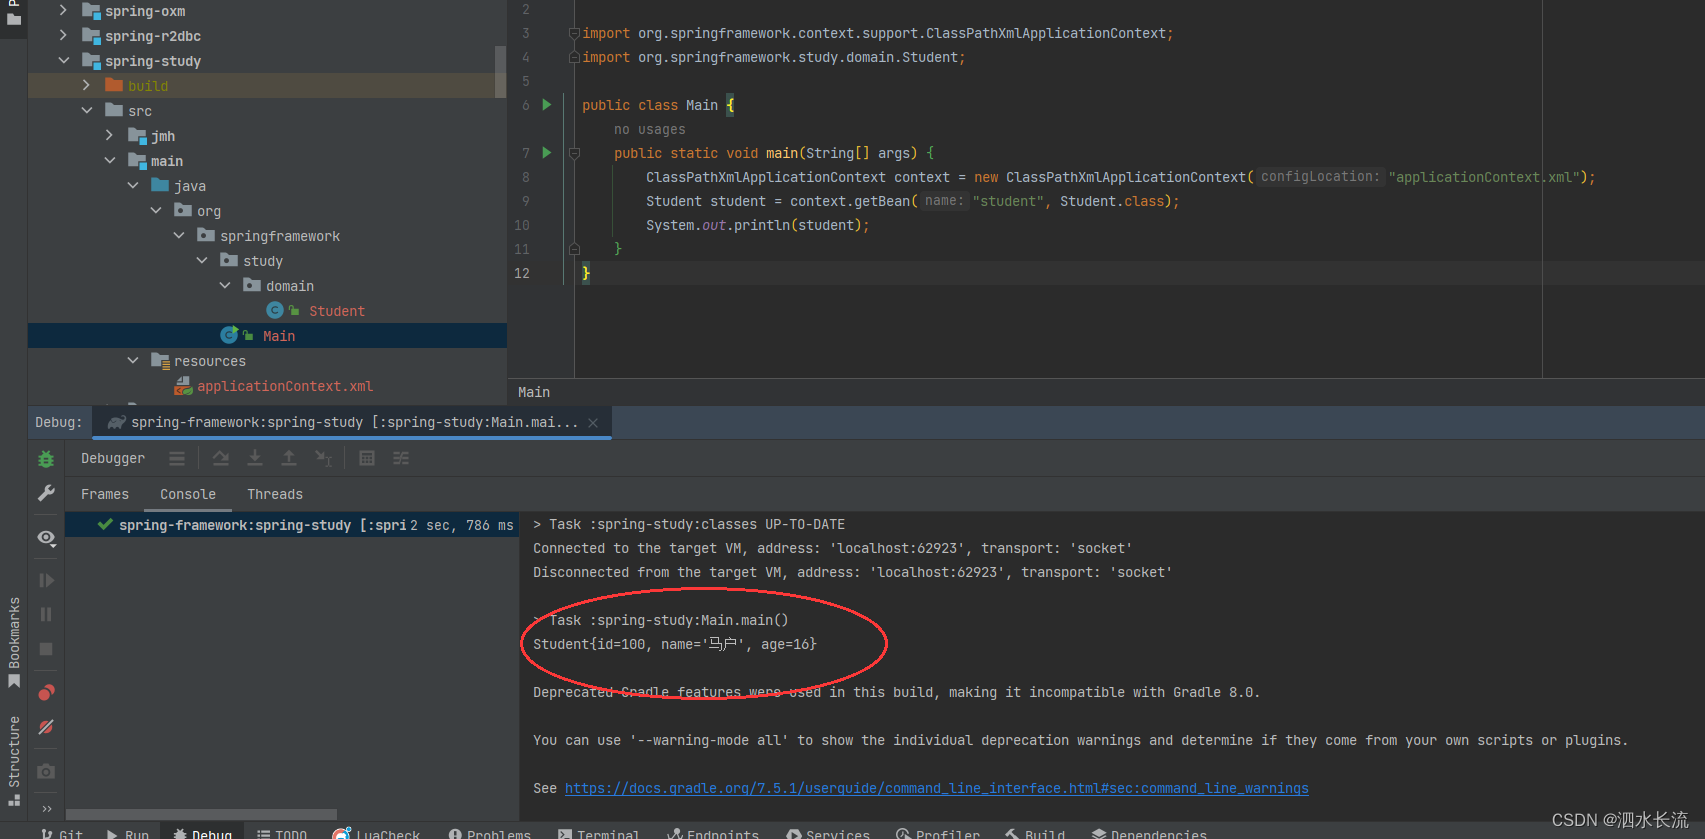Viewport: 1705px width, 839px height.
Task: Open the Dependencies tool window
Action: coord(1149,833)
